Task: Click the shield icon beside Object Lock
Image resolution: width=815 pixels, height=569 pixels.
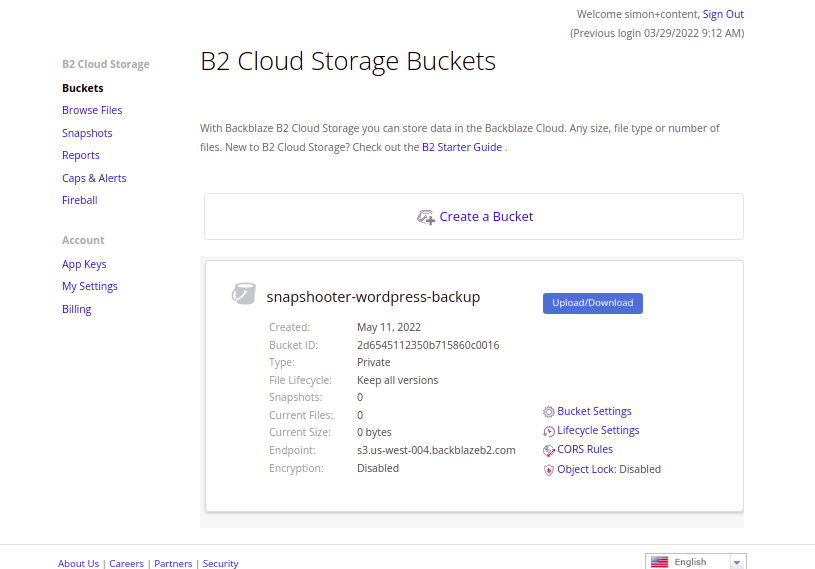Action: pos(548,470)
